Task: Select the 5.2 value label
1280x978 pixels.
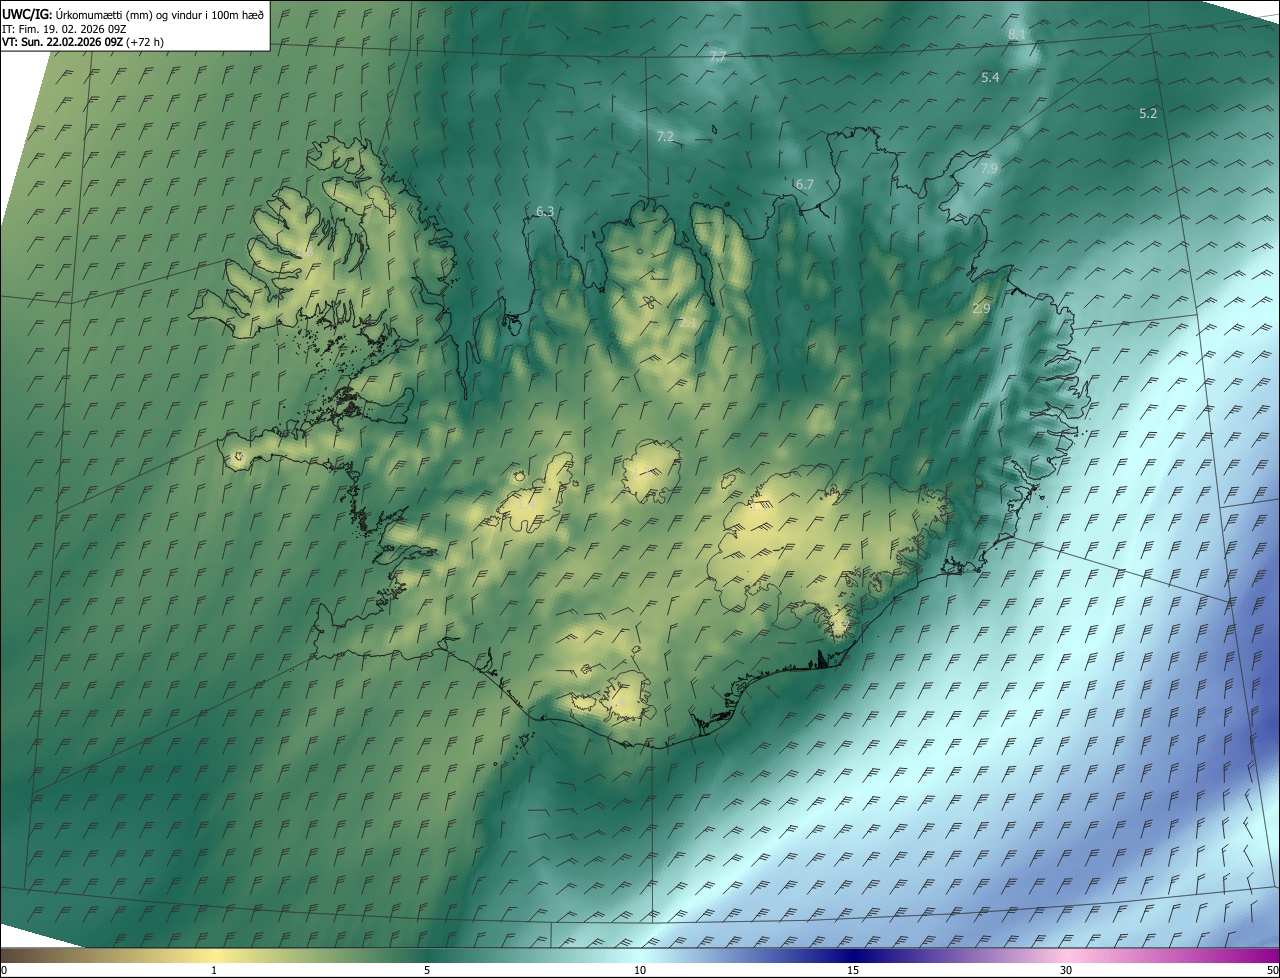Action: [1148, 113]
